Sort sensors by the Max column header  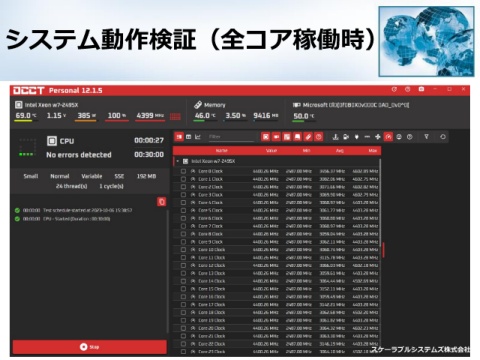pos(373,151)
